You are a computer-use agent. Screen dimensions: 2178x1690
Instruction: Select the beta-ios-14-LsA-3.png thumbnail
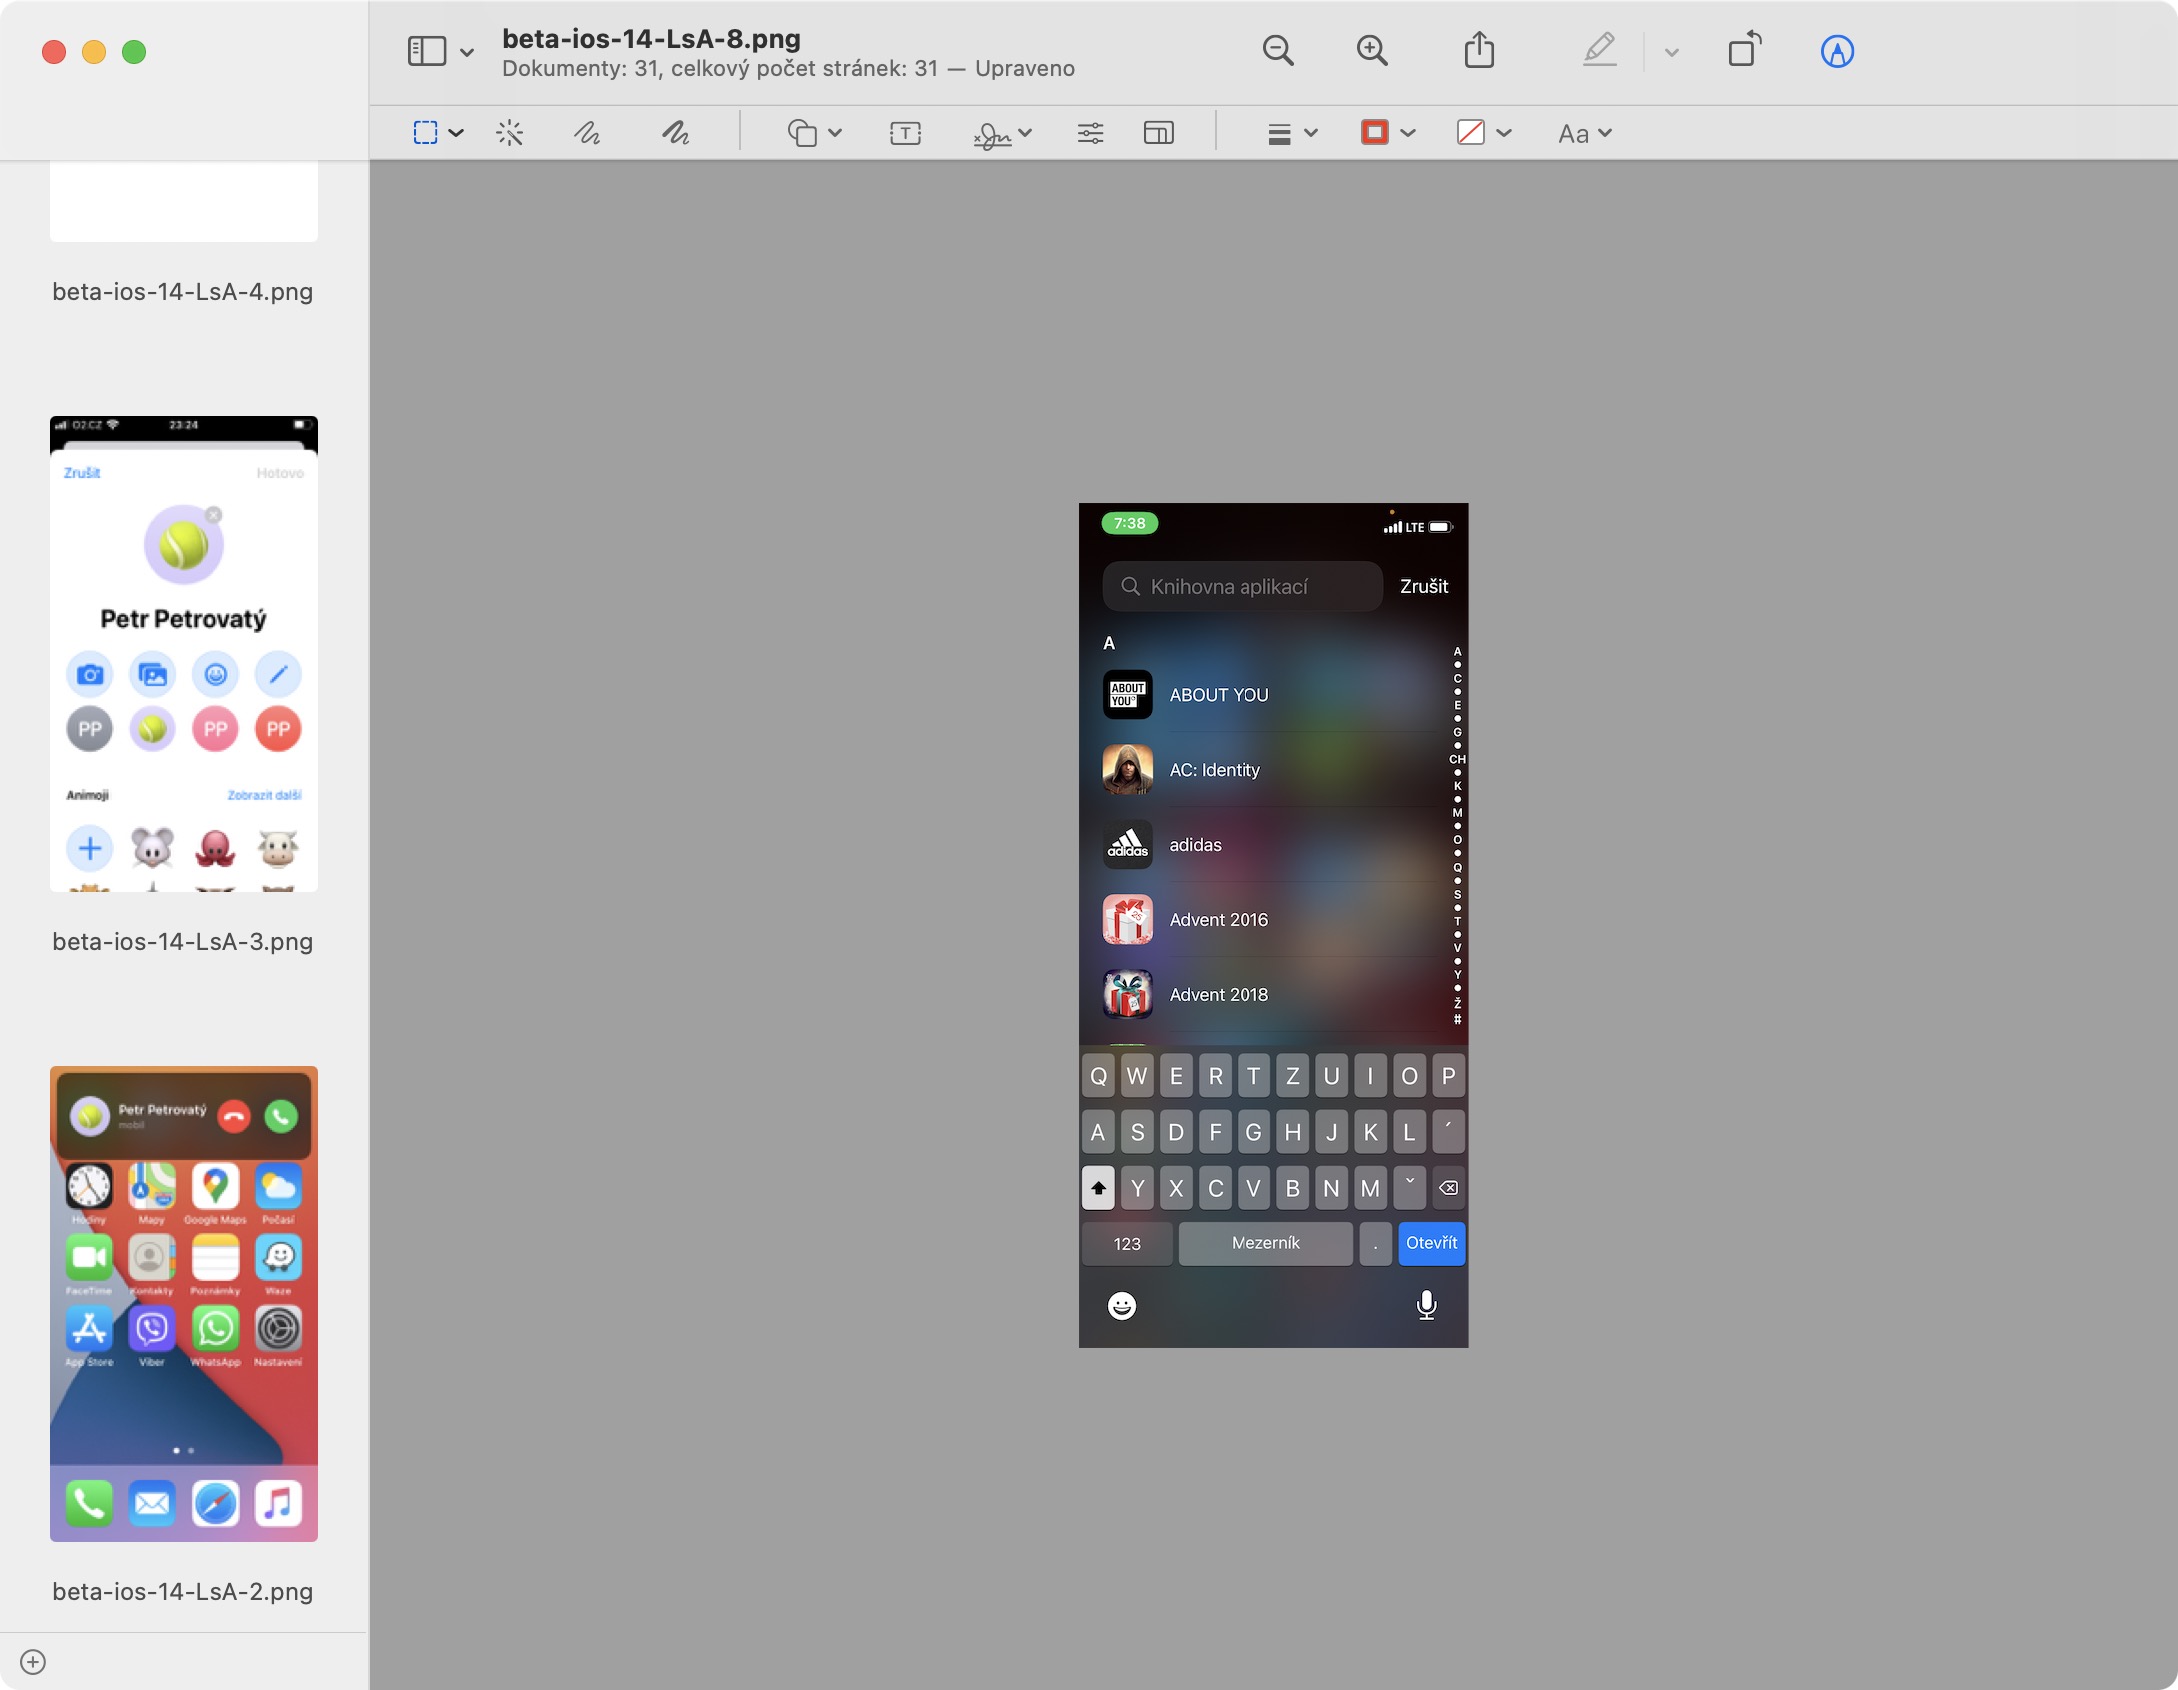point(184,654)
